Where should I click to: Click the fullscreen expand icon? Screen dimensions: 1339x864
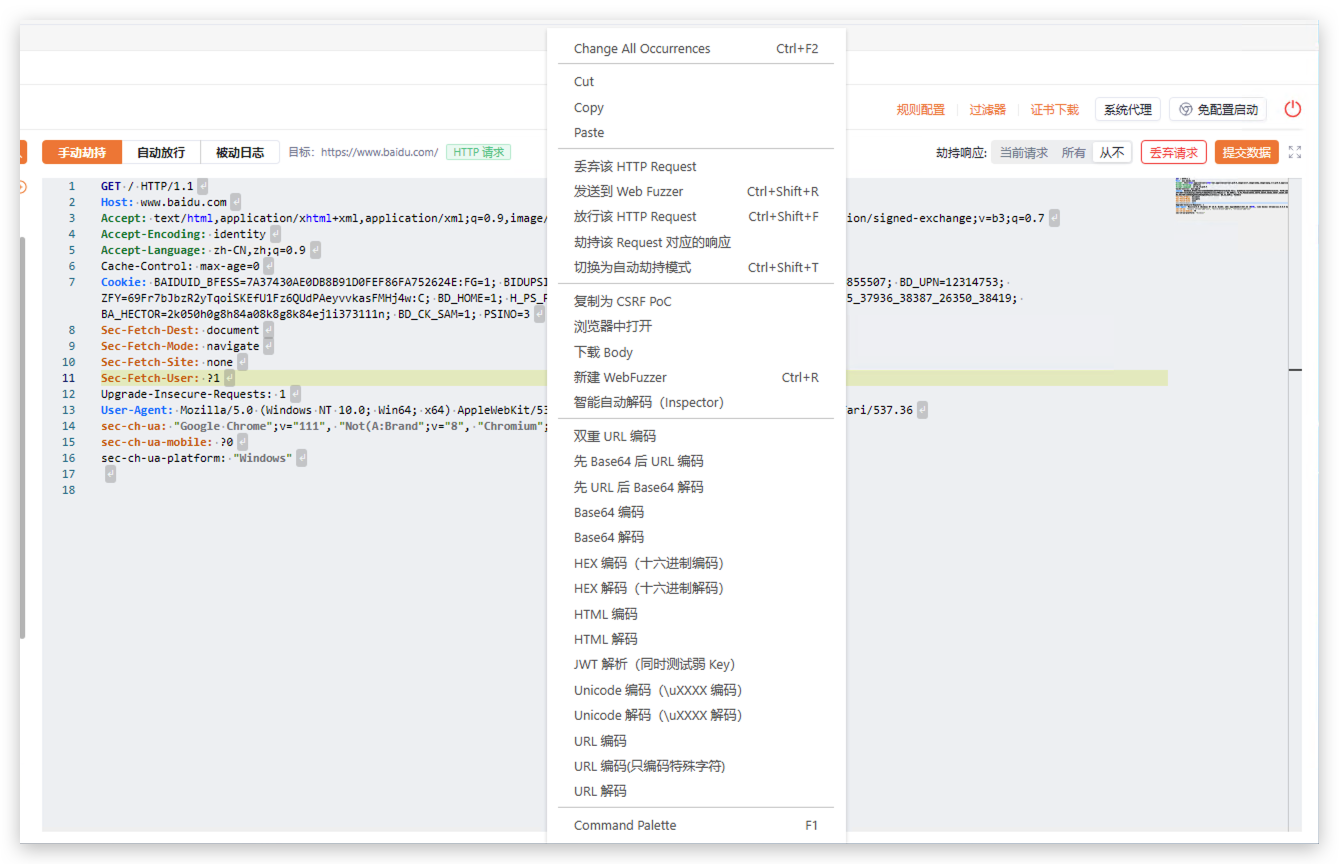pyautogui.click(x=1295, y=152)
